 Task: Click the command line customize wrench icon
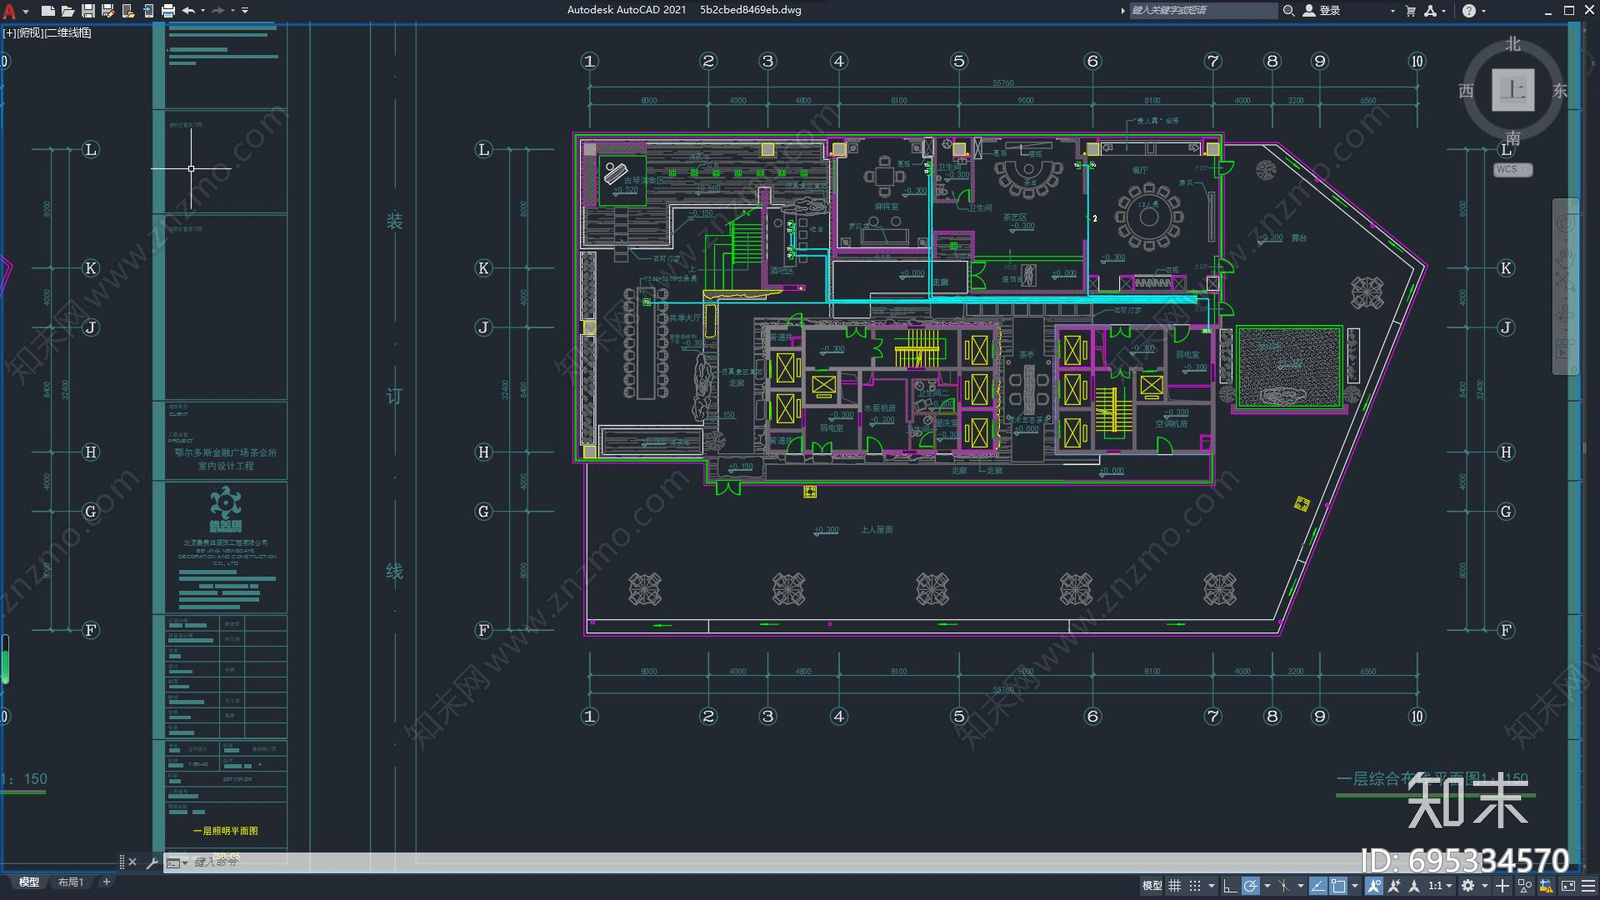pos(152,862)
